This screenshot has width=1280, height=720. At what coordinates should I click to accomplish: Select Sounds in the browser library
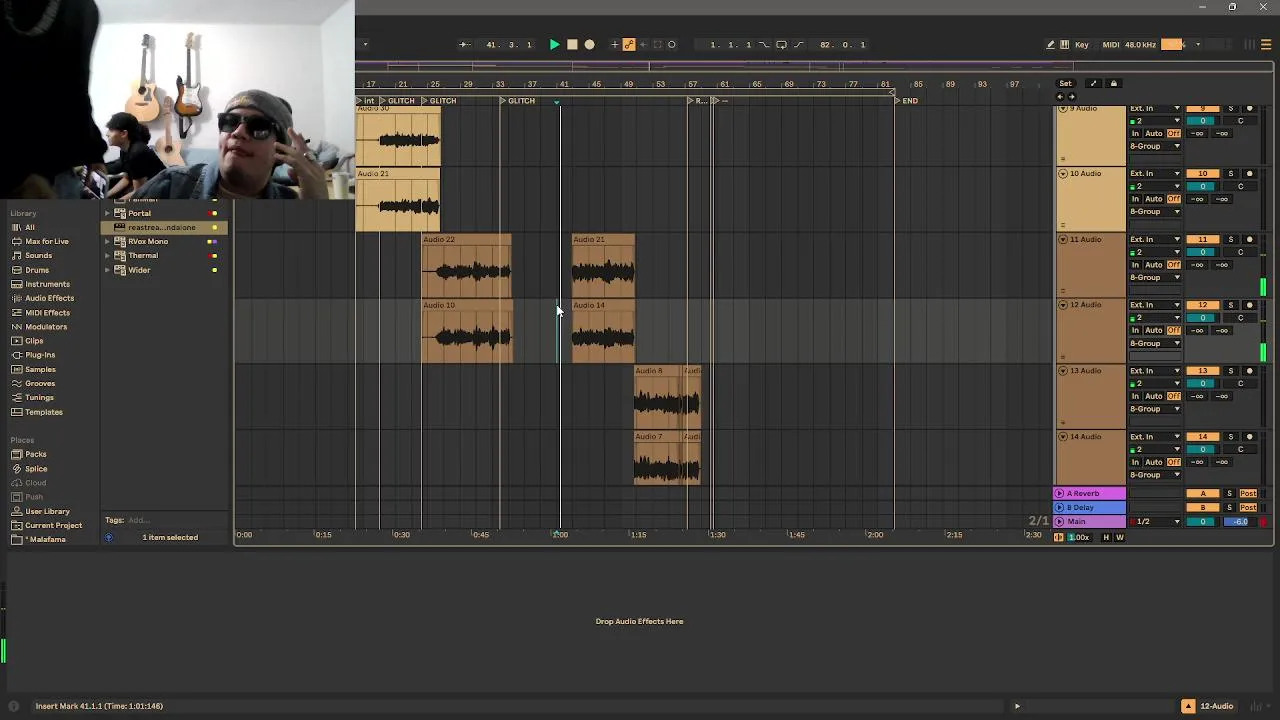(38, 256)
